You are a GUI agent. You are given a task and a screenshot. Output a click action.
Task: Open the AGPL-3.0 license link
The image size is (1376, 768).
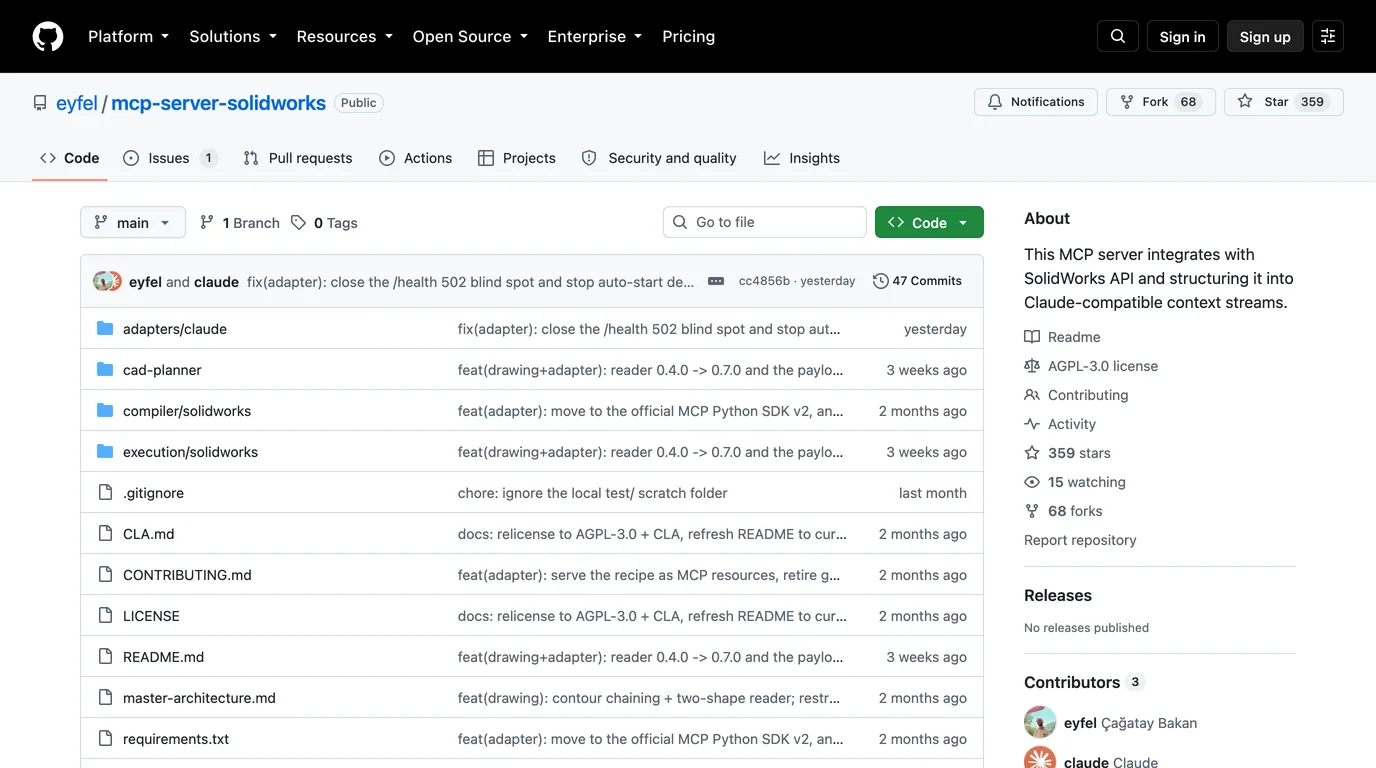(x=1091, y=366)
